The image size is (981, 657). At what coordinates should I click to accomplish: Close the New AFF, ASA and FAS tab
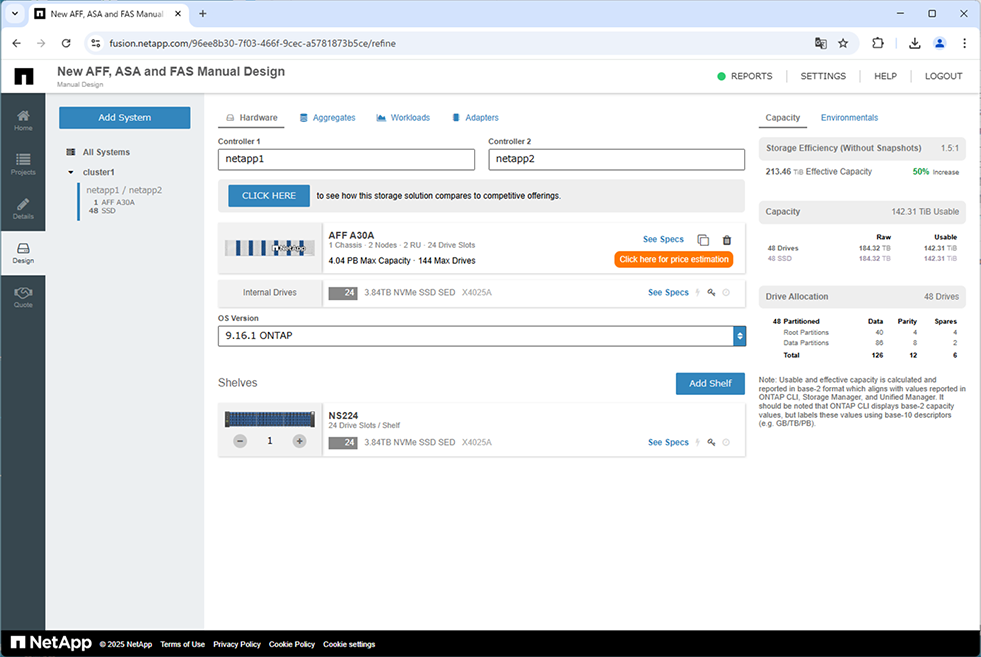(x=178, y=14)
